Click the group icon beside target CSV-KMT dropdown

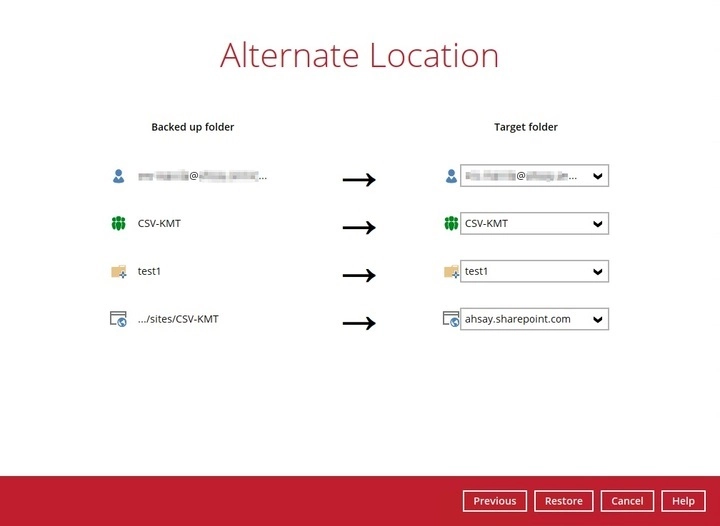click(x=450, y=223)
